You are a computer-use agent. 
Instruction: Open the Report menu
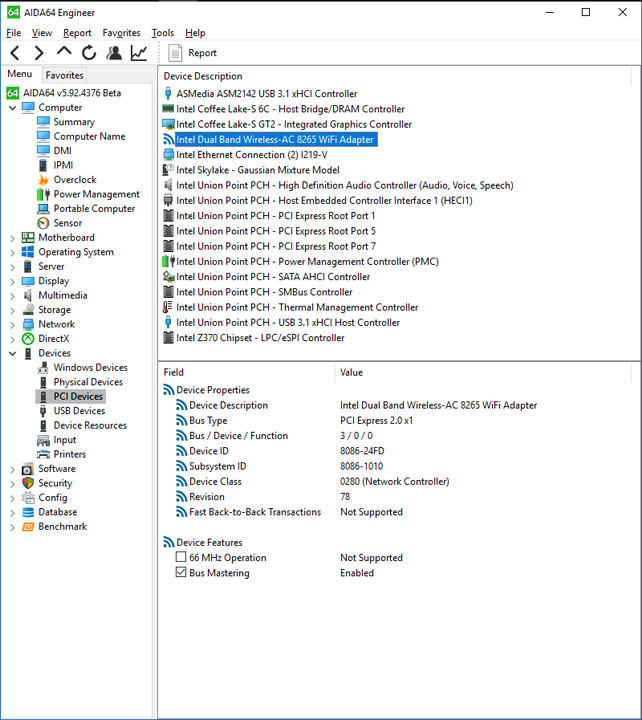tap(77, 33)
